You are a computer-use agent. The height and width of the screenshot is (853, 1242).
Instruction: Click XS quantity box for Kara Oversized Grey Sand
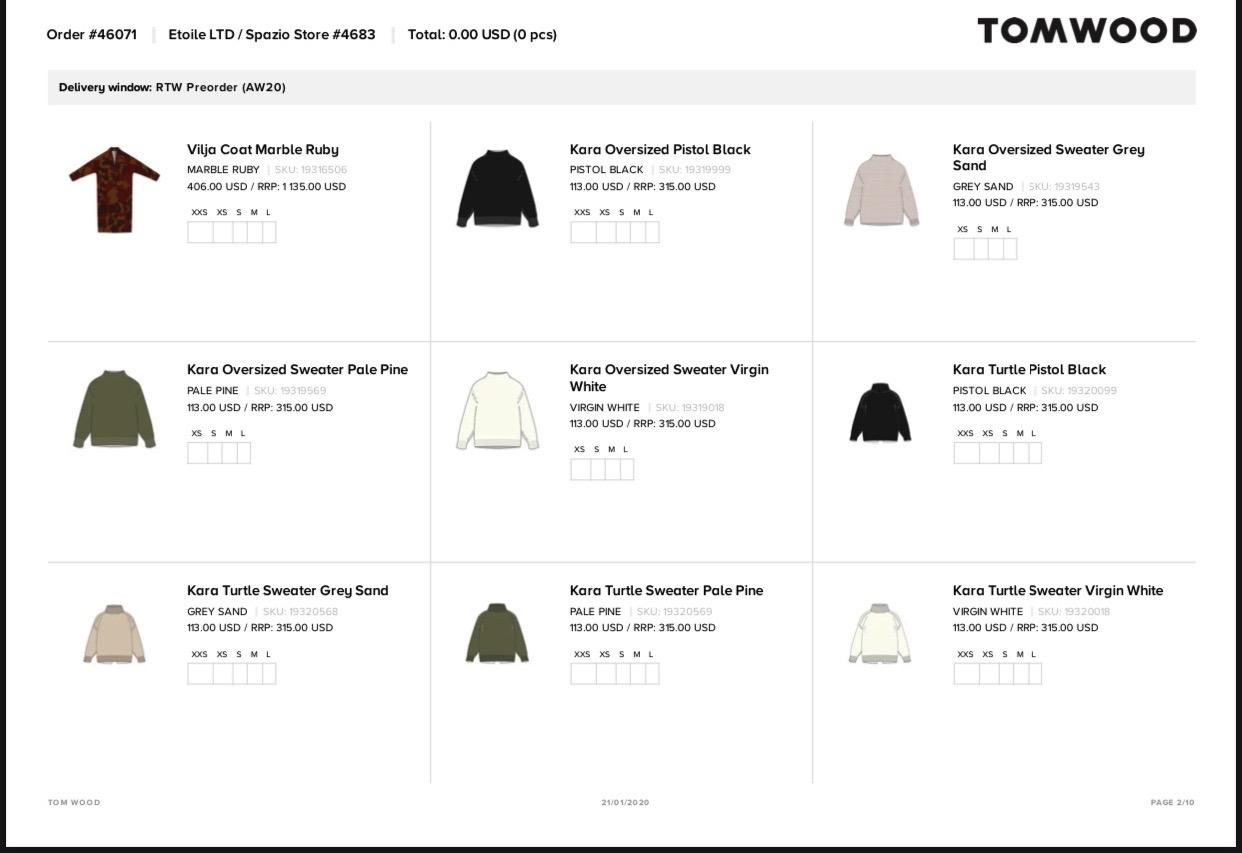click(963, 249)
